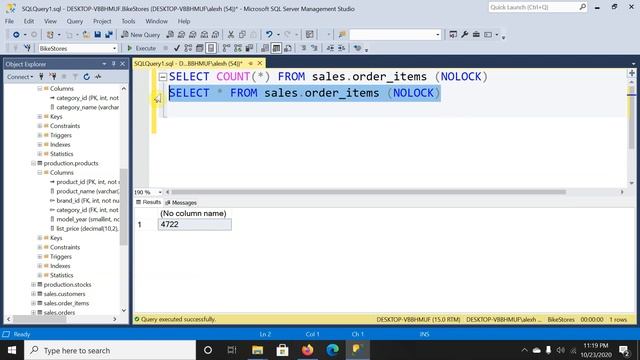Toggle the Object Explorer auto-hide pin
Viewport: 640px width, 360px height.
113,64
